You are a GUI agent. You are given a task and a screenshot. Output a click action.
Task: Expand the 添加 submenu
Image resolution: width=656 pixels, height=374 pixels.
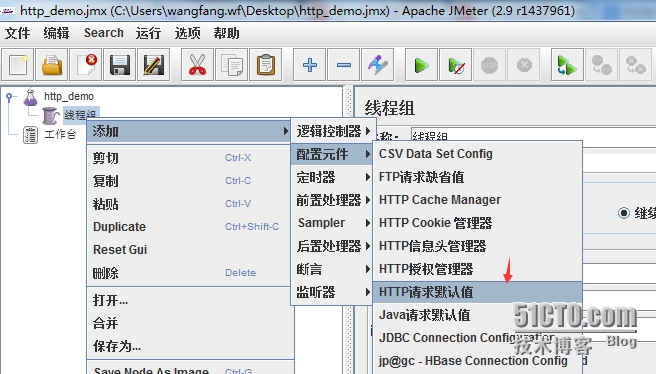tap(189, 131)
